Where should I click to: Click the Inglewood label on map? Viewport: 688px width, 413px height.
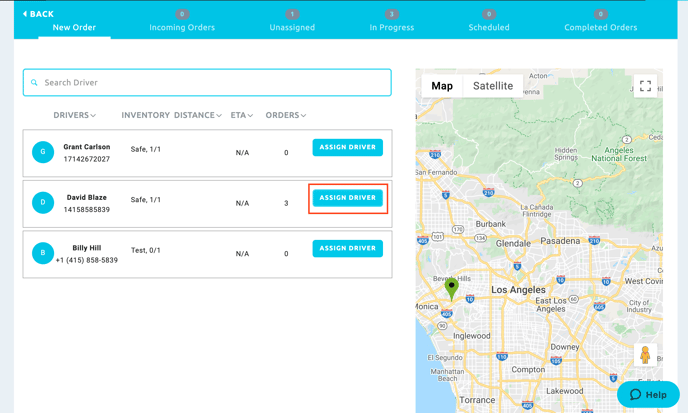tap(472, 336)
